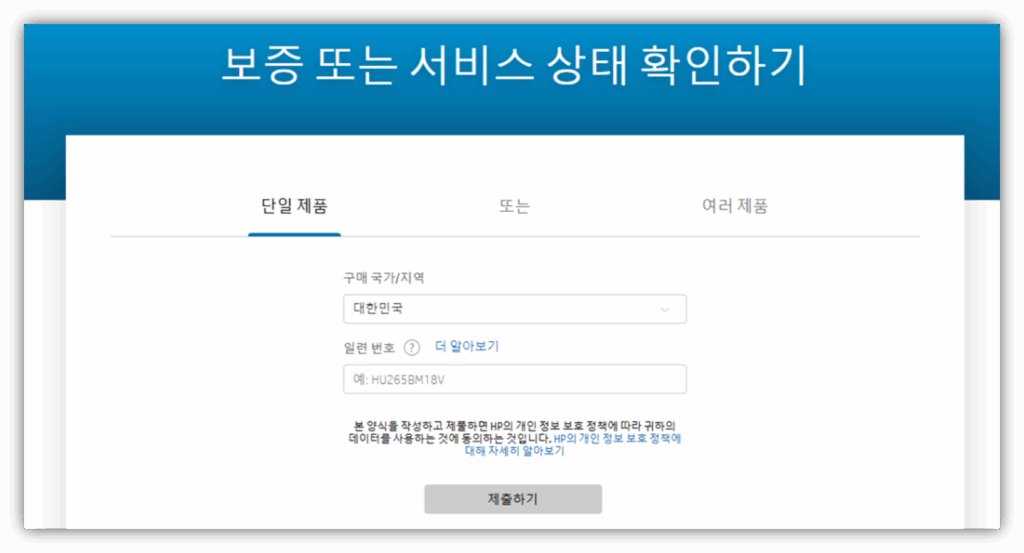Screen dimensions: 1024x553
Task: Focus the 일련 번호 serial number input field
Action: point(514,380)
